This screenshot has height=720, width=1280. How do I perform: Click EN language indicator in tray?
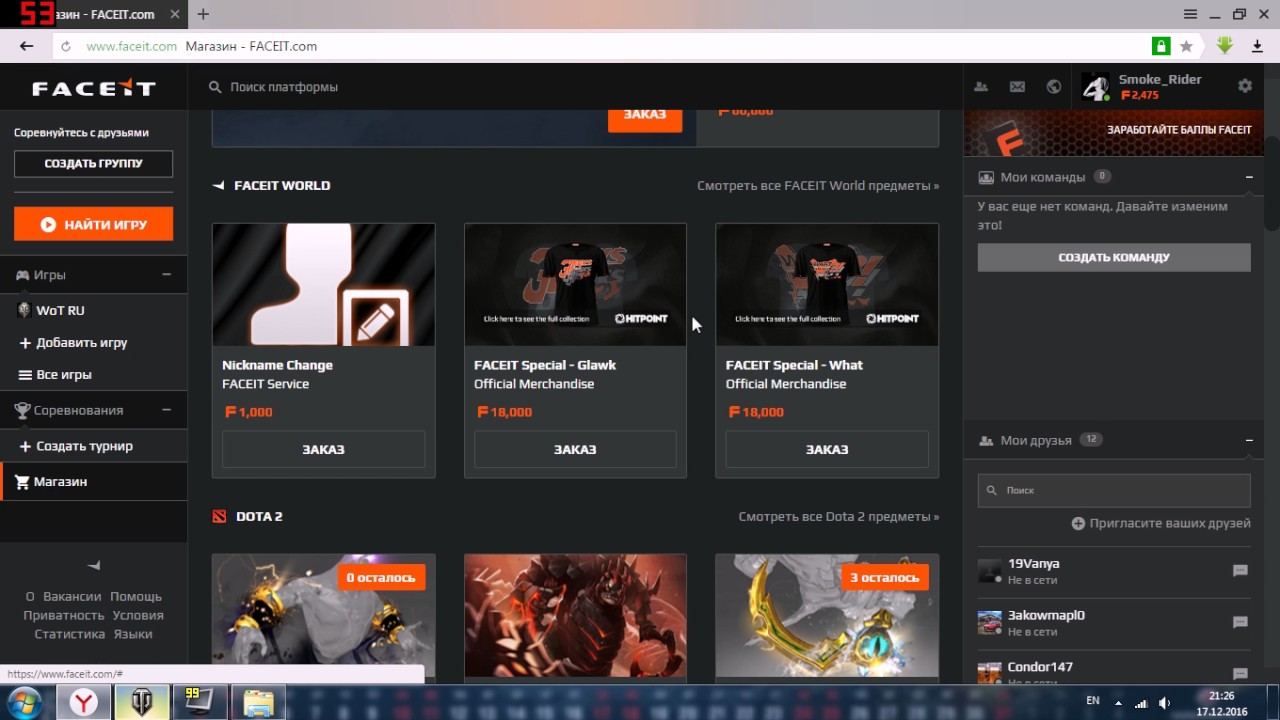(1093, 701)
